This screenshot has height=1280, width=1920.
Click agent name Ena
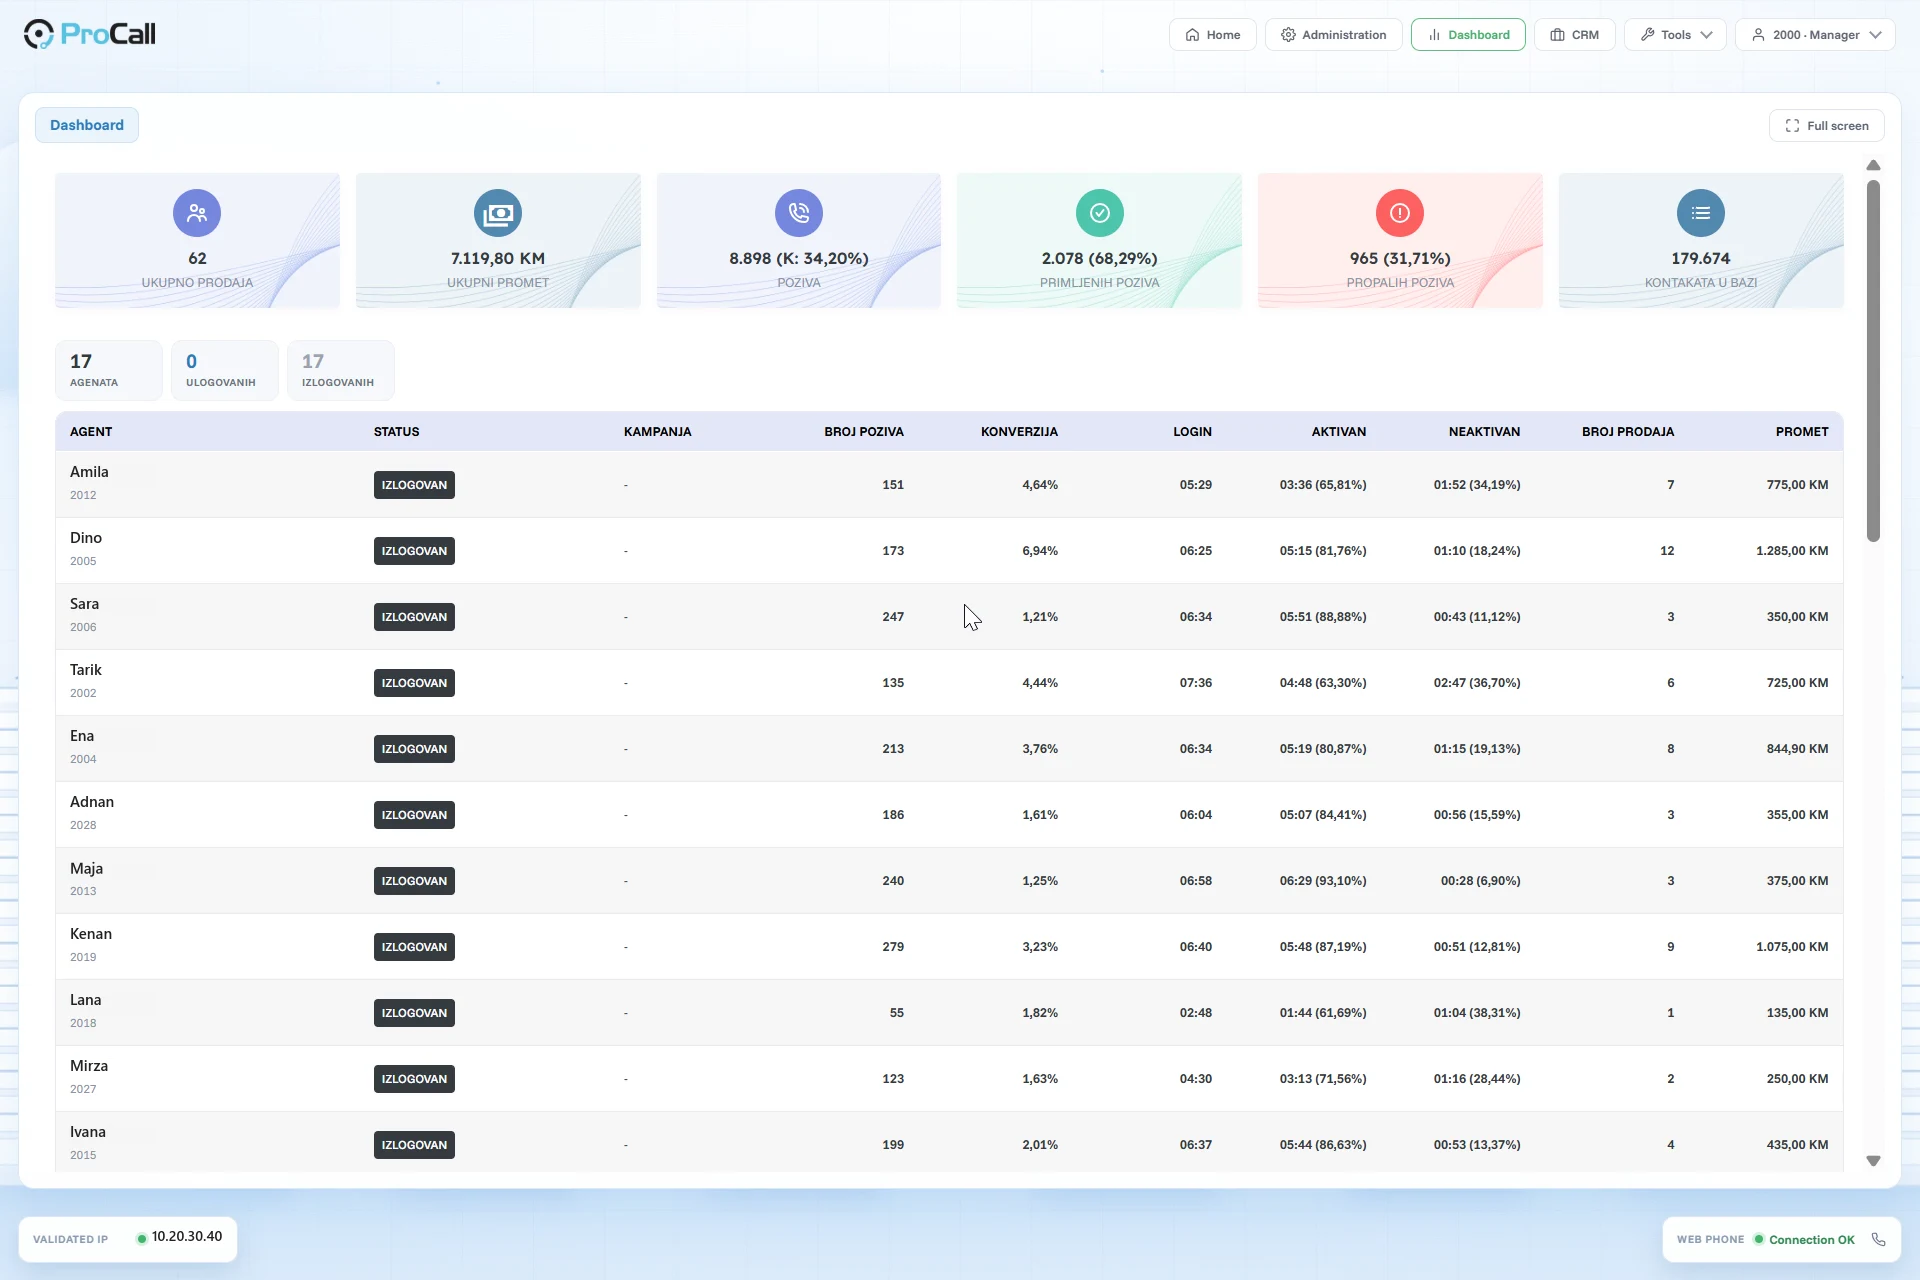point(82,736)
